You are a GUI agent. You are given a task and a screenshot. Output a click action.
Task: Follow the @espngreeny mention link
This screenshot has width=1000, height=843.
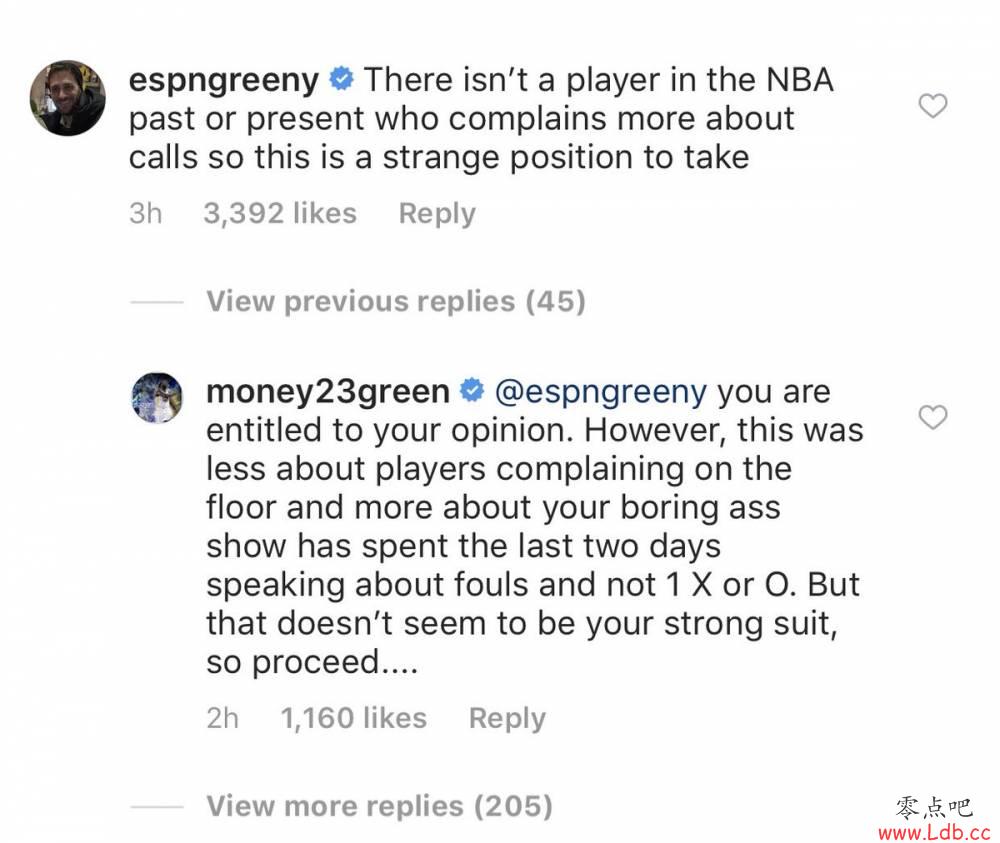[600, 392]
